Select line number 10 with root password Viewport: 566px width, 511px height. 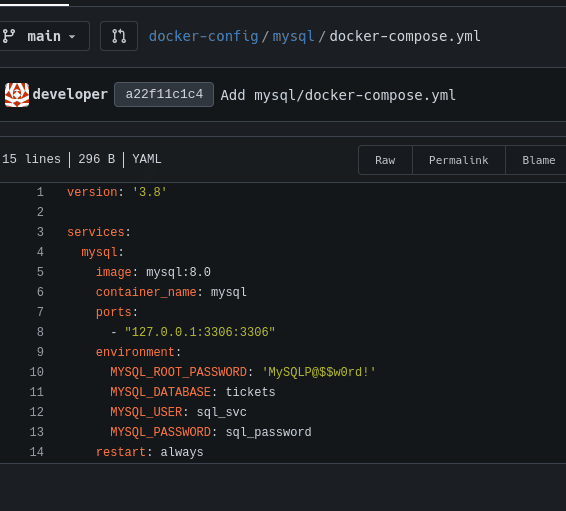point(36,372)
